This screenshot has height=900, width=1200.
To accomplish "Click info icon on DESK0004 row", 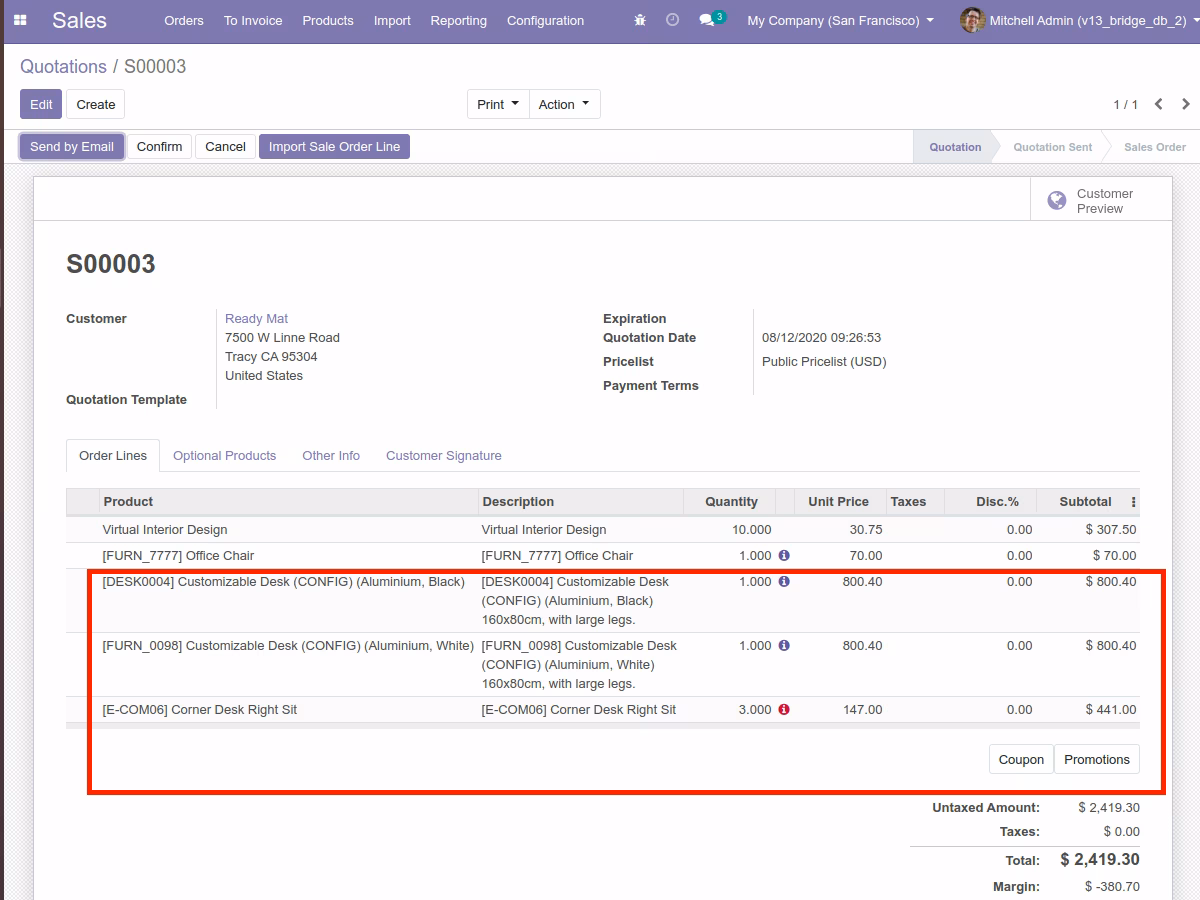I will pyautogui.click(x=784, y=581).
